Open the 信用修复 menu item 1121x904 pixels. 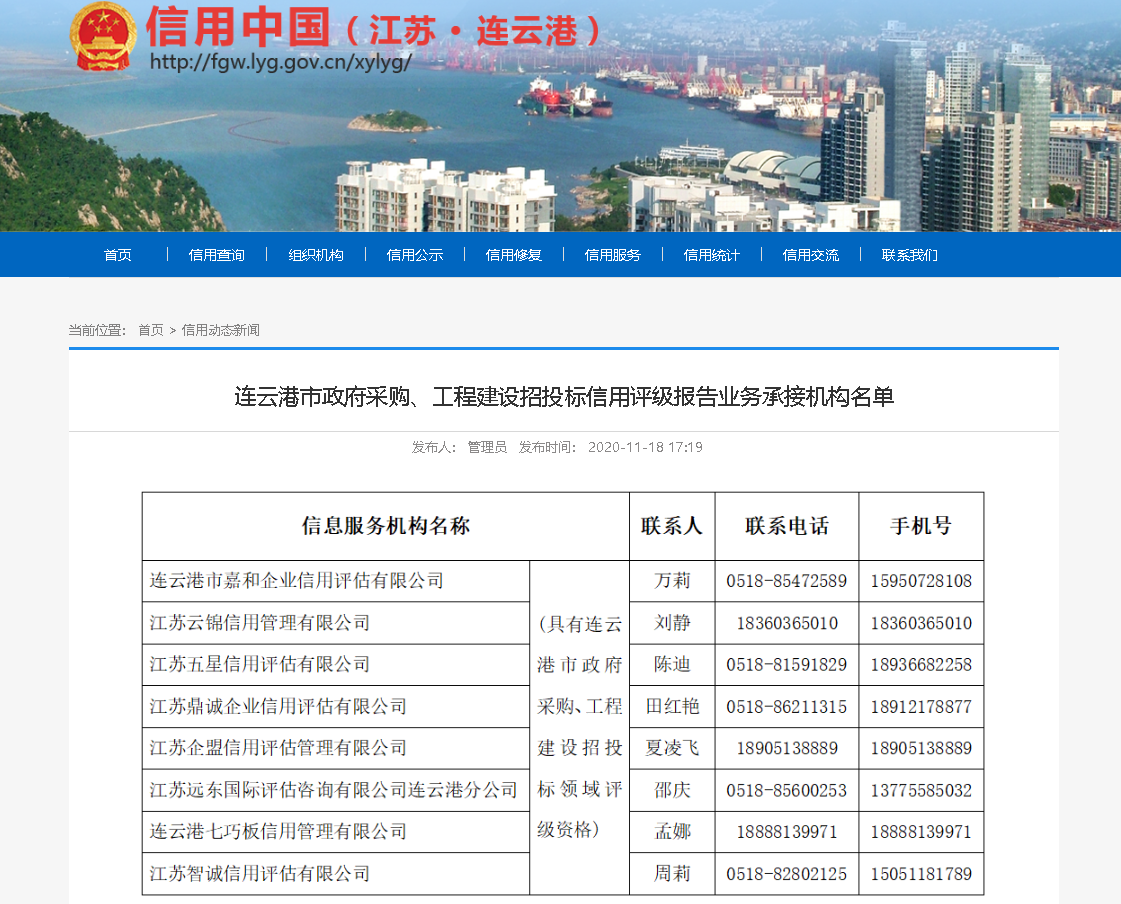(x=513, y=255)
